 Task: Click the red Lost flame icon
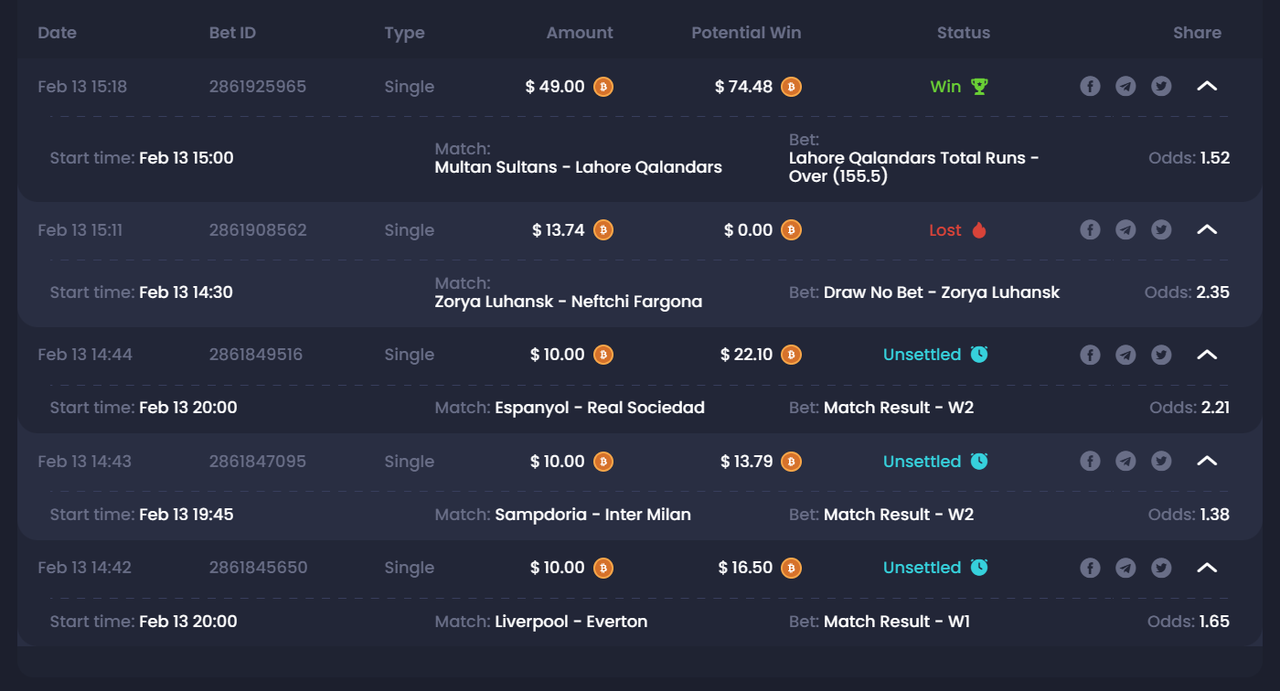coord(979,230)
